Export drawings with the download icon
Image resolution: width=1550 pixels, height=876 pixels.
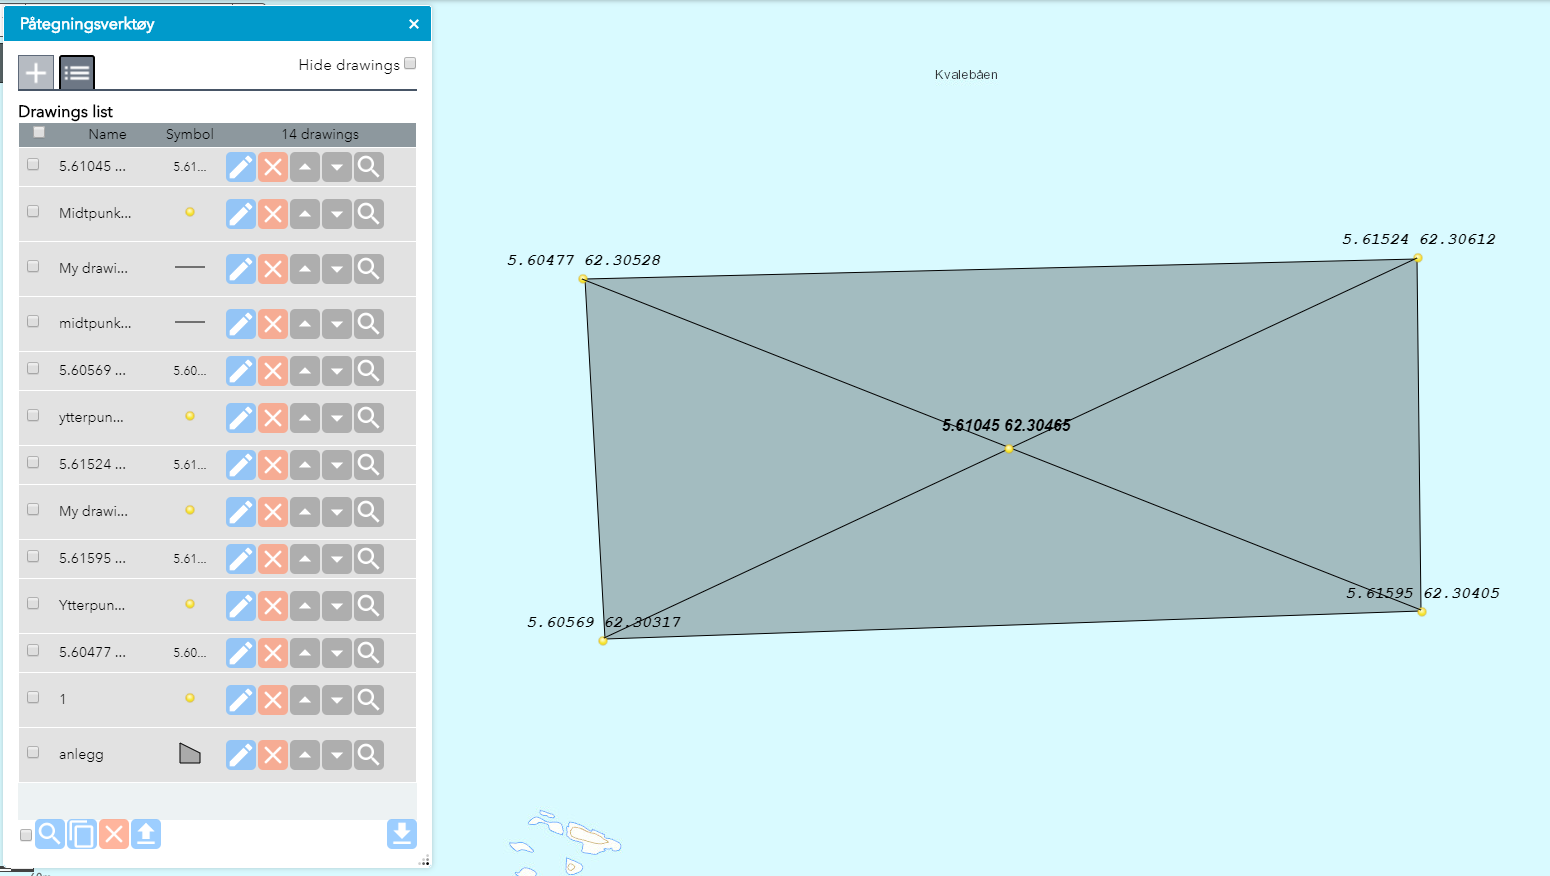coord(401,834)
